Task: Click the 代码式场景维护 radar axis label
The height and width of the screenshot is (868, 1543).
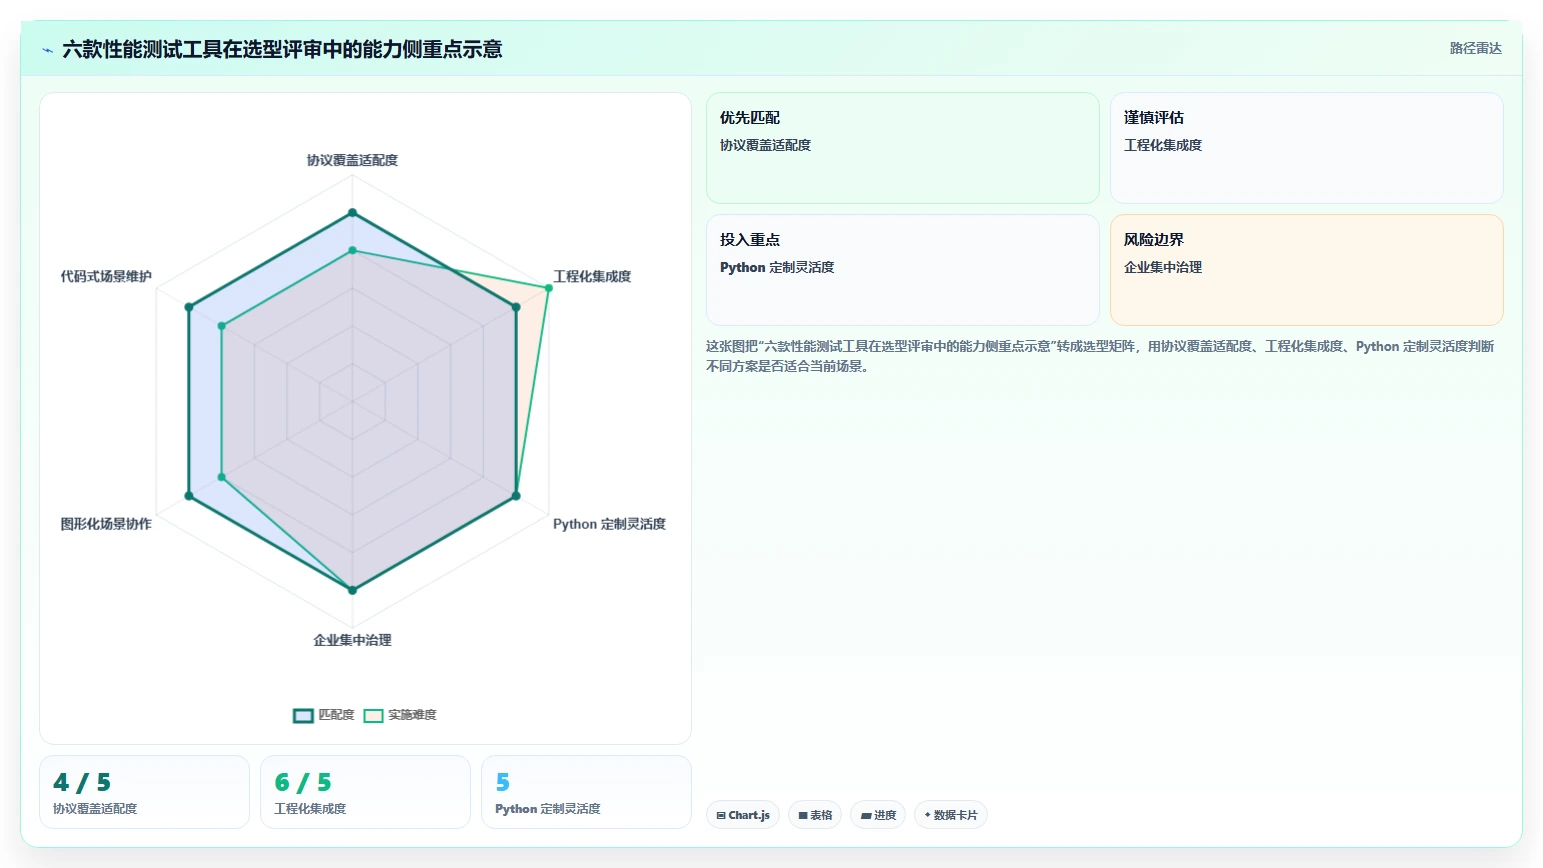Action: click(x=106, y=276)
